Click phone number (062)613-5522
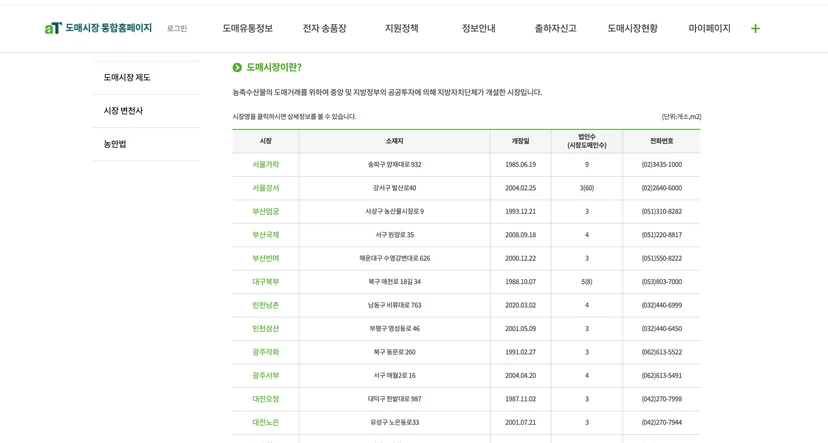The height and width of the screenshot is (443, 828). click(x=662, y=352)
